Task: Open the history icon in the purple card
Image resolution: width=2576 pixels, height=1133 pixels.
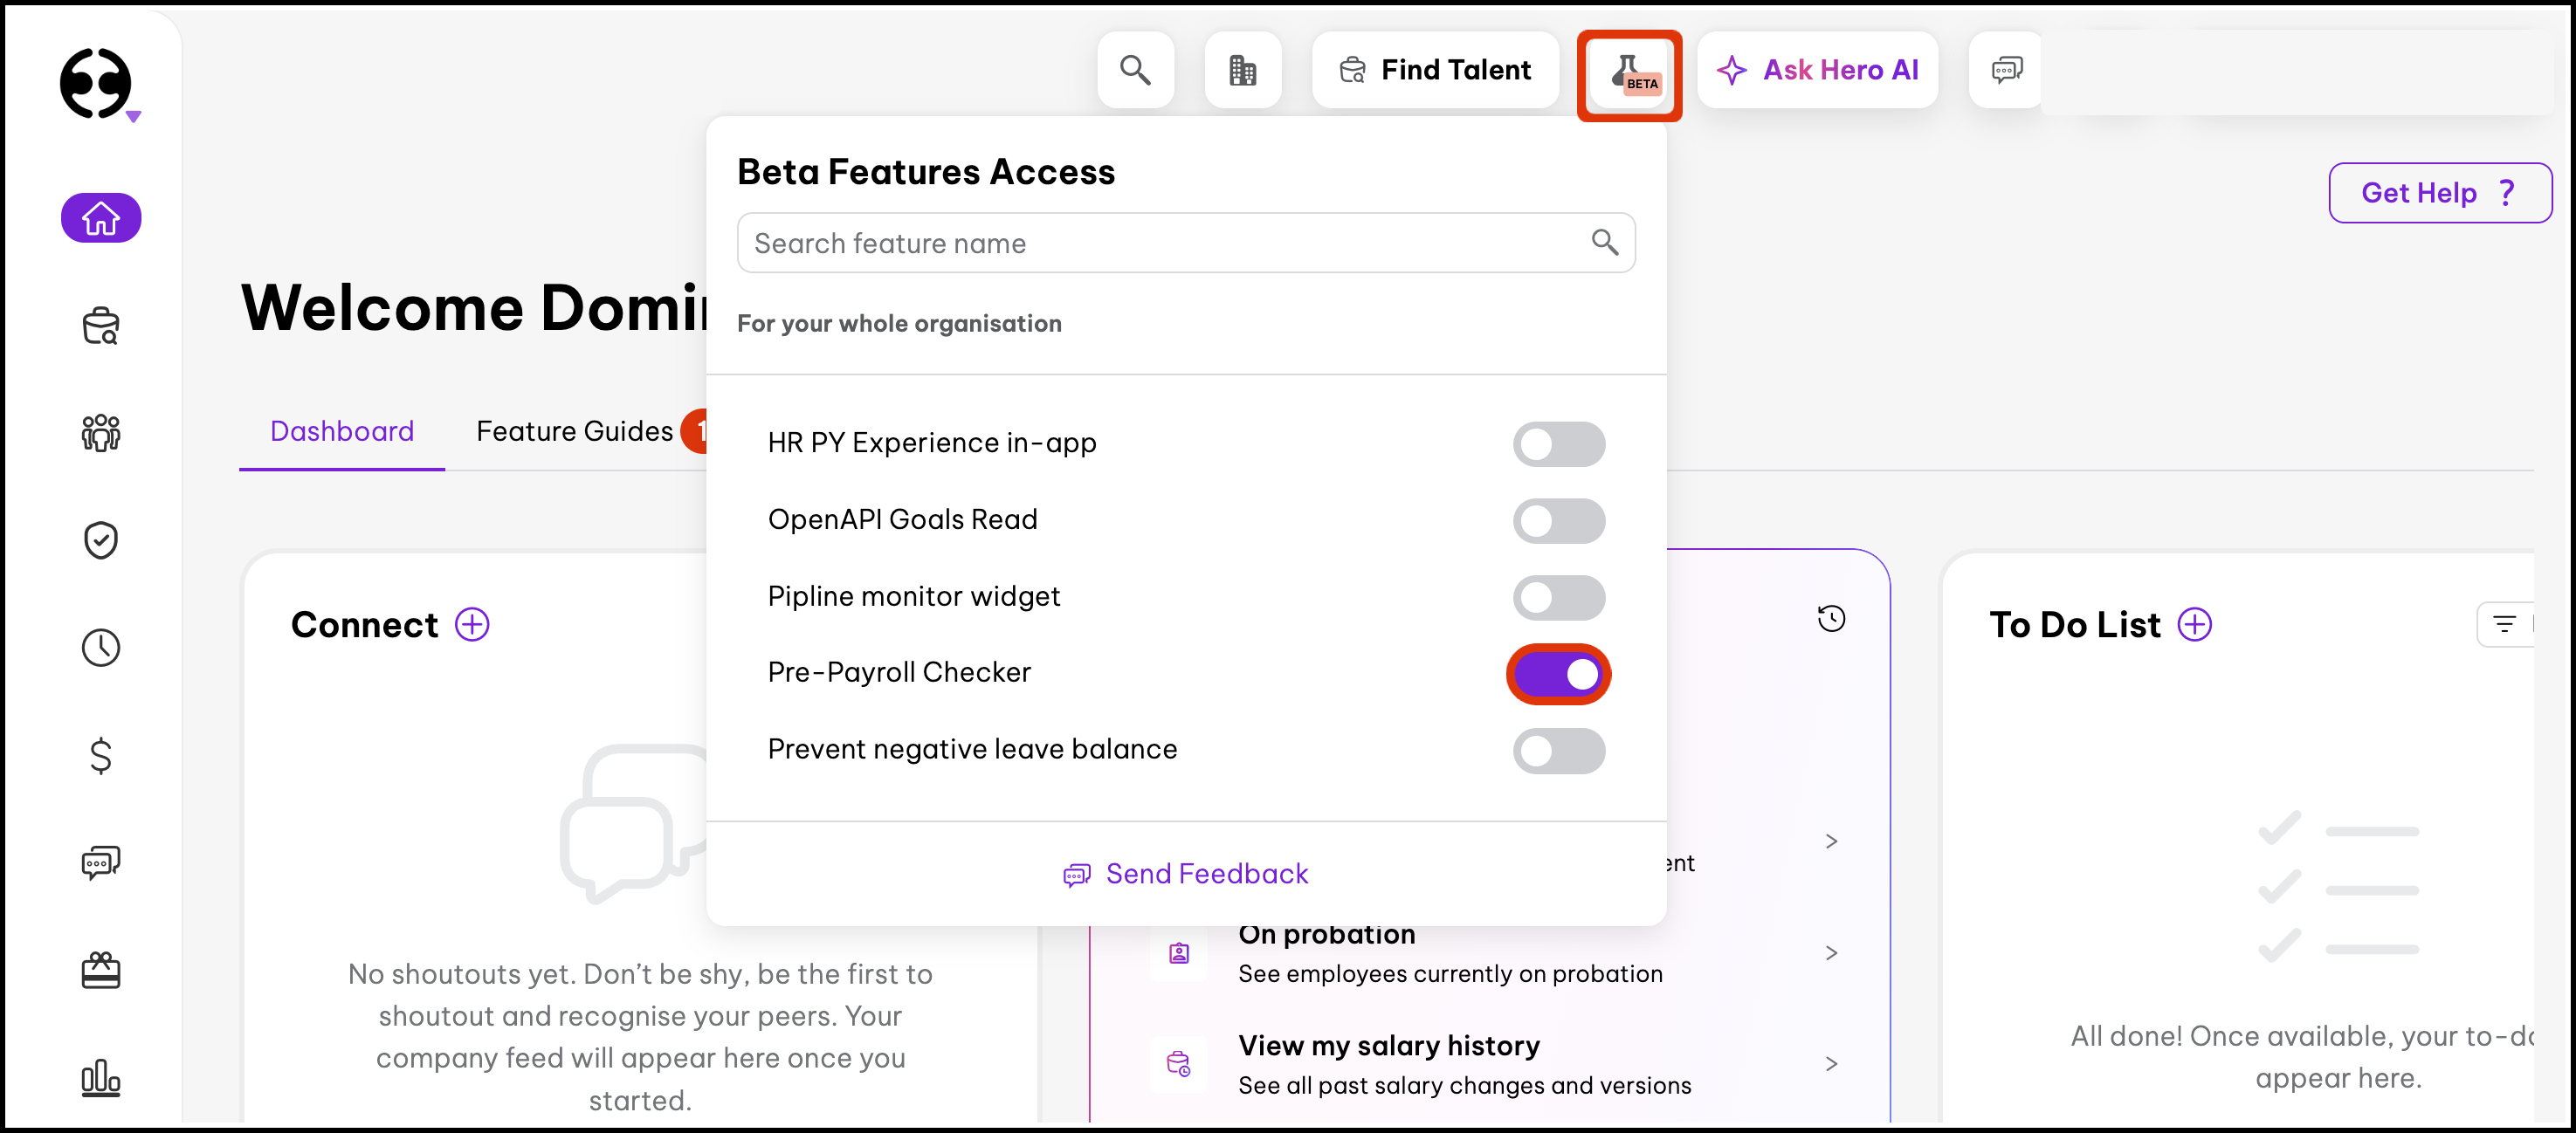Action: [1831, 619]
